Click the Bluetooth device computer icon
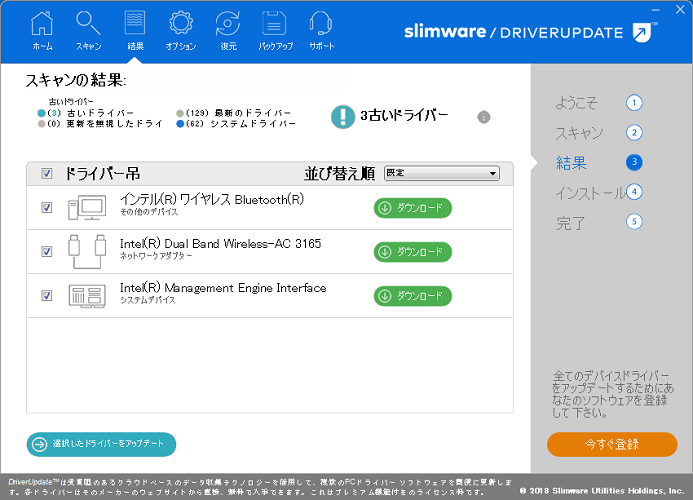This screenshot has width=693, height=500. click(x=87, y=207)
